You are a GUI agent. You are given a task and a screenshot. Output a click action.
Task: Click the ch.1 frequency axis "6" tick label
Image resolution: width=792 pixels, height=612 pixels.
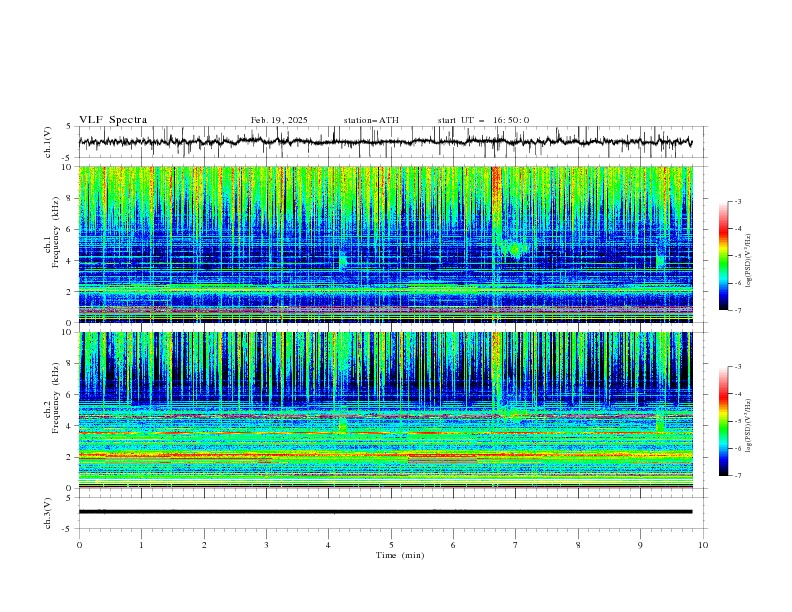[70, 229]
